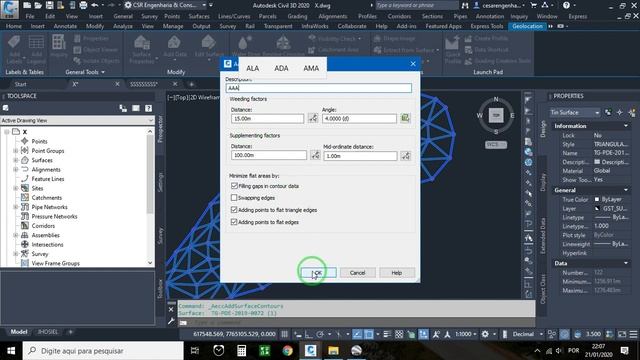The width and height of the screenshot is (640, 360).
Task: Click the Windows Start button
Action: [x=11, y=351]
